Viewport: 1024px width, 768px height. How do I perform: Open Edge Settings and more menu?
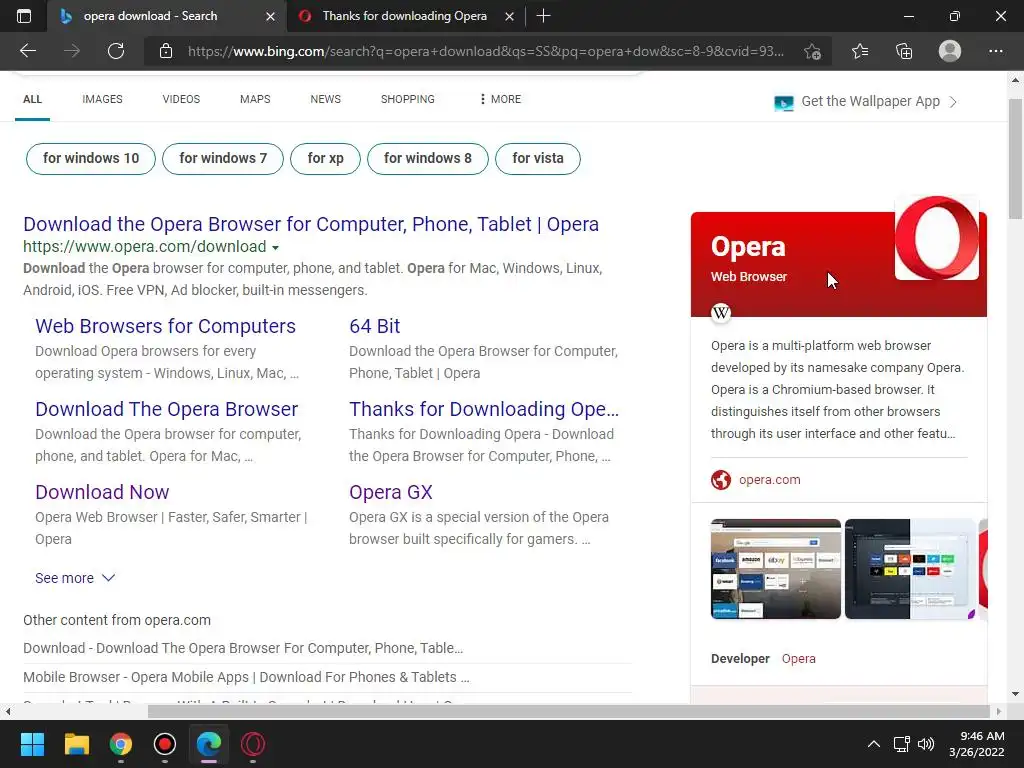[995, 51]
